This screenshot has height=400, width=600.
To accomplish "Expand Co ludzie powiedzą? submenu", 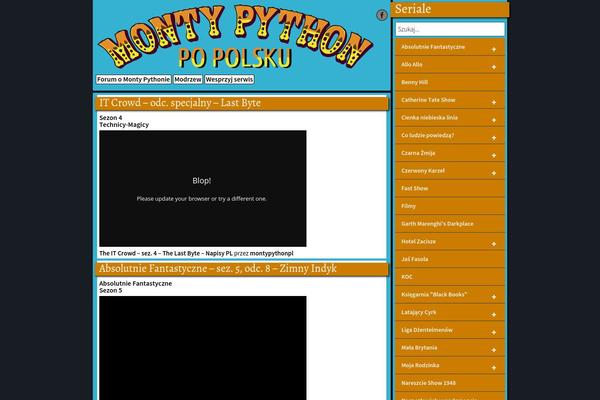I will (x=494, y=138).
